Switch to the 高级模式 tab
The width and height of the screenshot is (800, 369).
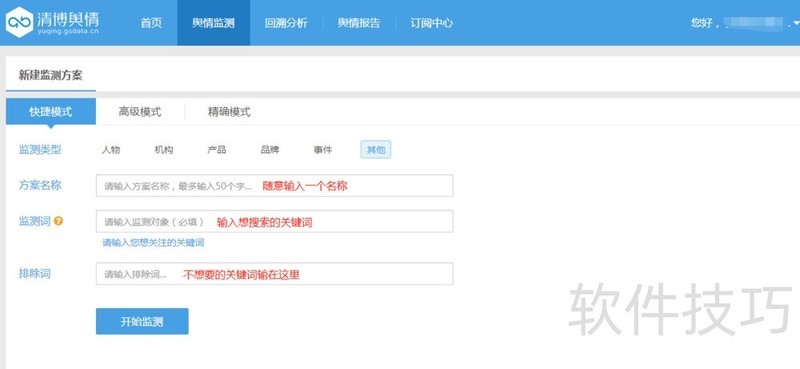coord(140,112)
